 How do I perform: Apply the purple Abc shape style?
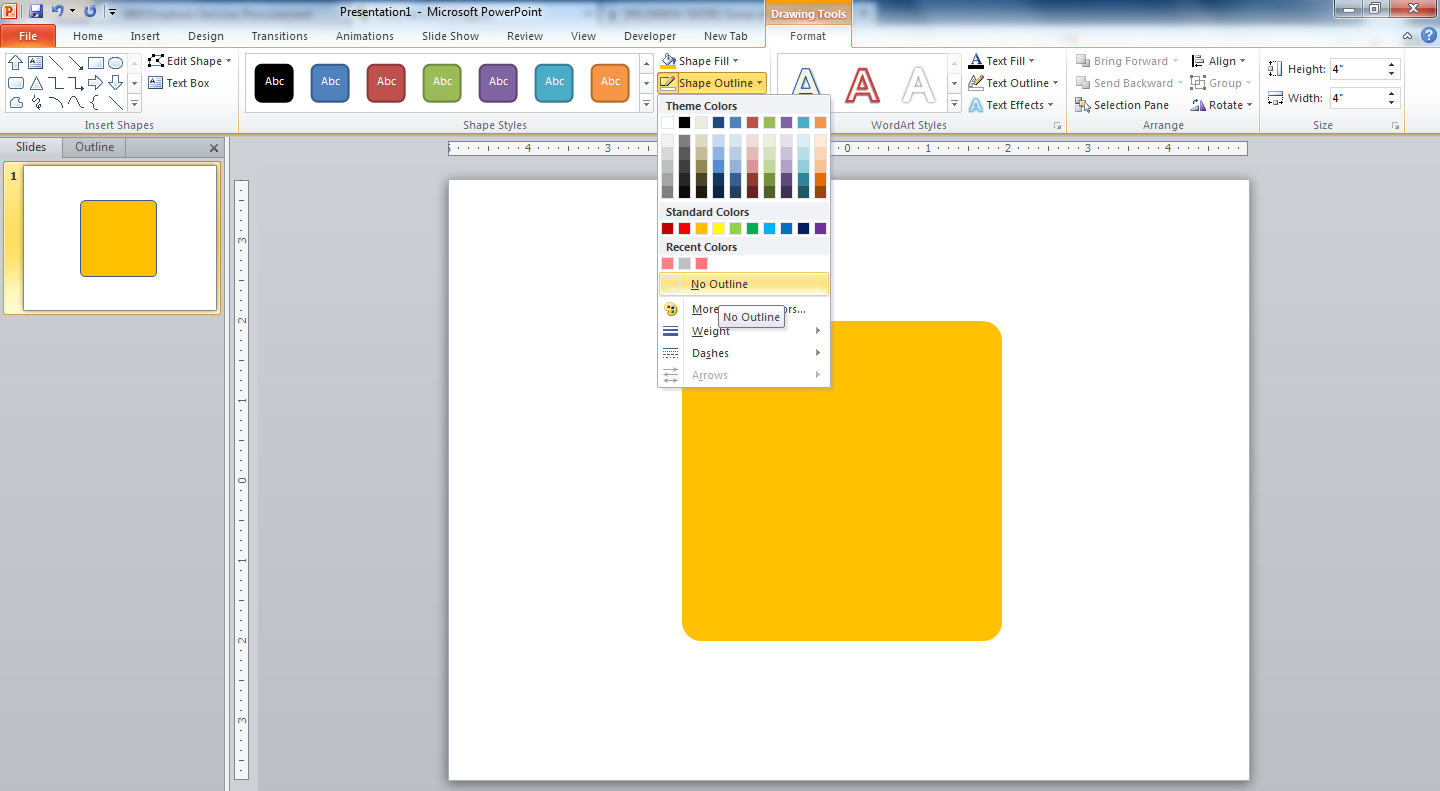[498, 82]
